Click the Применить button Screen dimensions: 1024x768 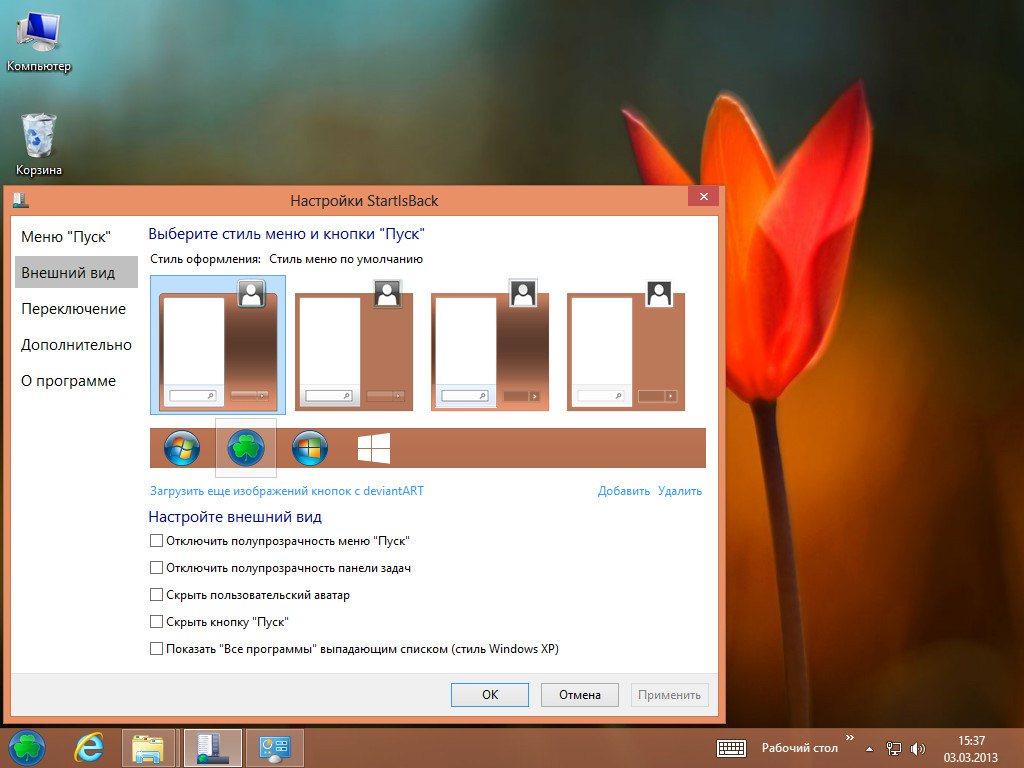click(669, 695)
